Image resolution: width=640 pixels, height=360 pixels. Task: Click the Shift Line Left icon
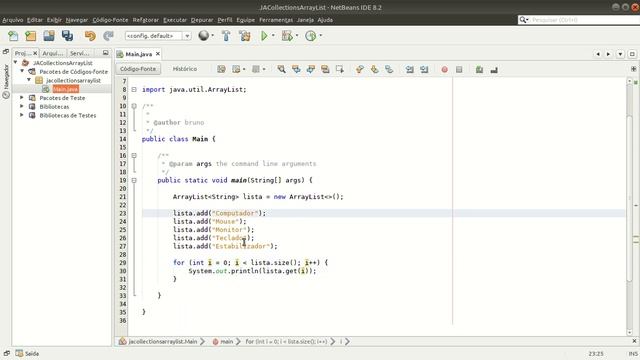(x=409, y=69)
